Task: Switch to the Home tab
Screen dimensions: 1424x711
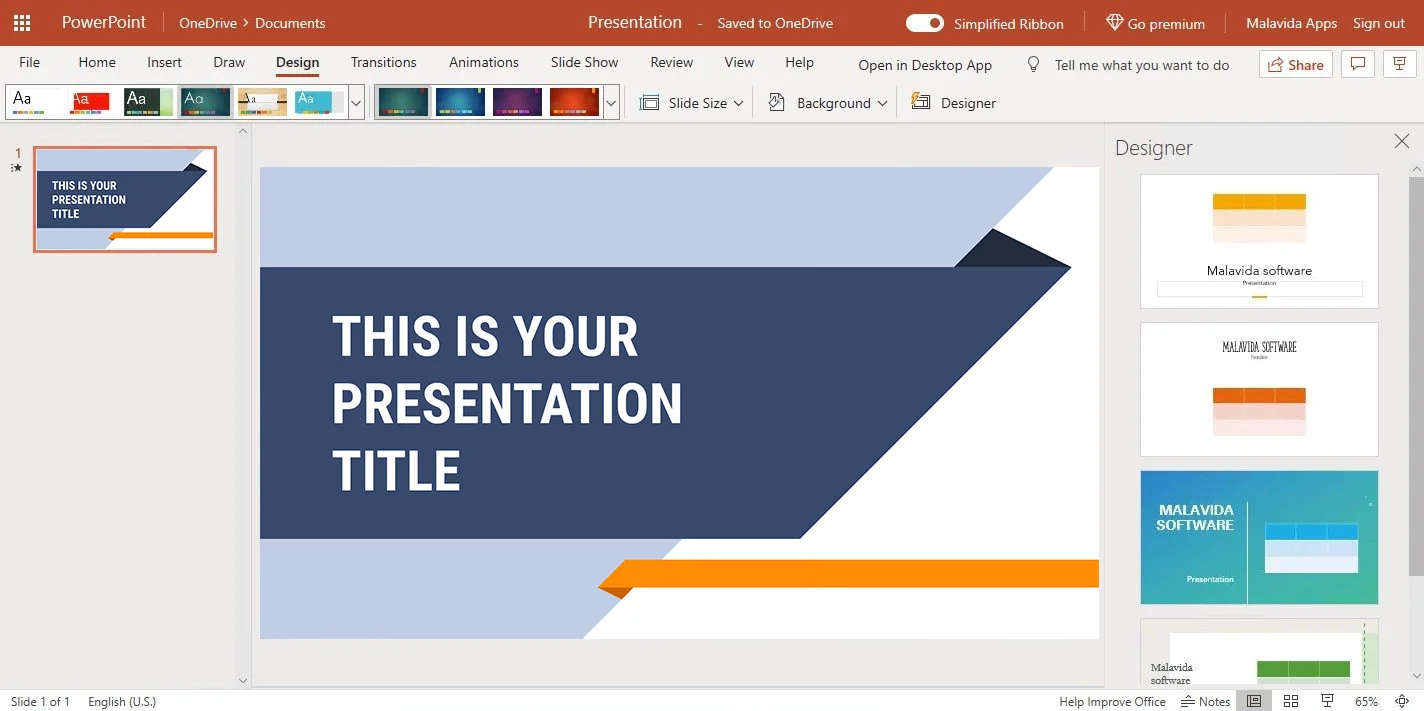Action: click(x=97, y=62)
